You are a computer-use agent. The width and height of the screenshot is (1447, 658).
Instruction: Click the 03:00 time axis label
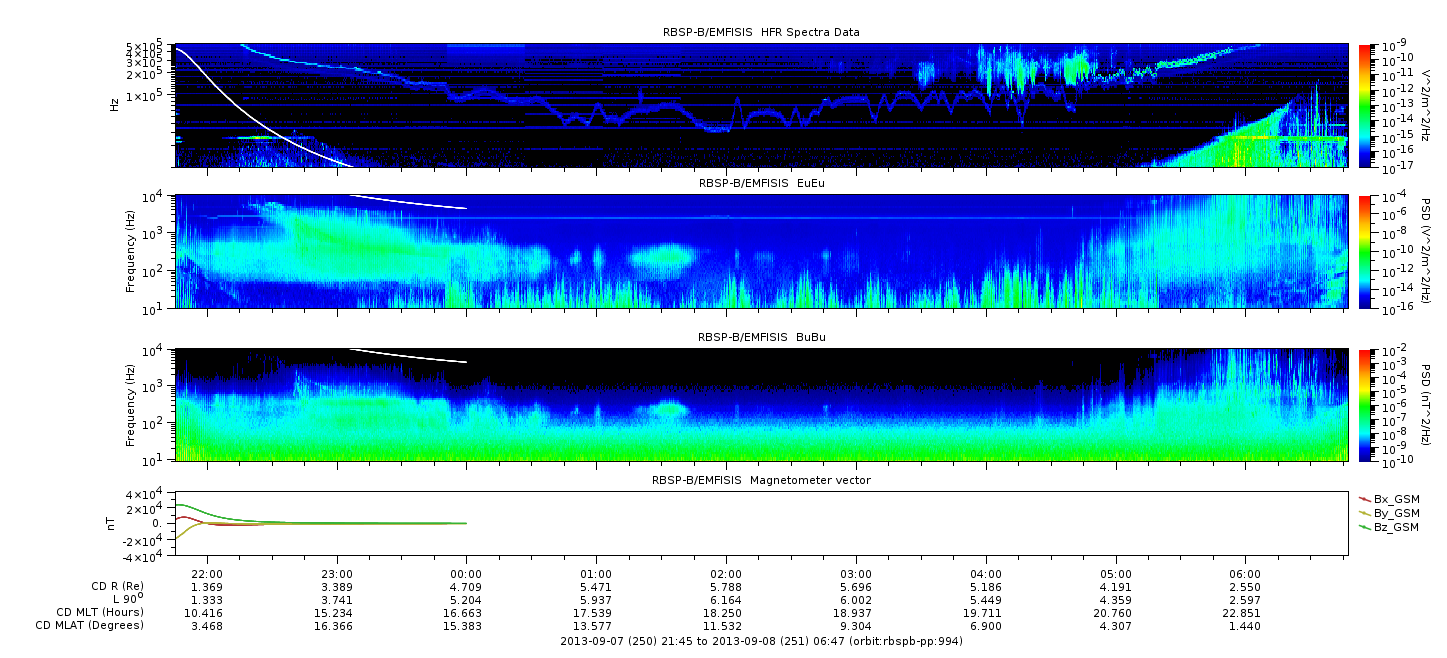tap(856, 574)
